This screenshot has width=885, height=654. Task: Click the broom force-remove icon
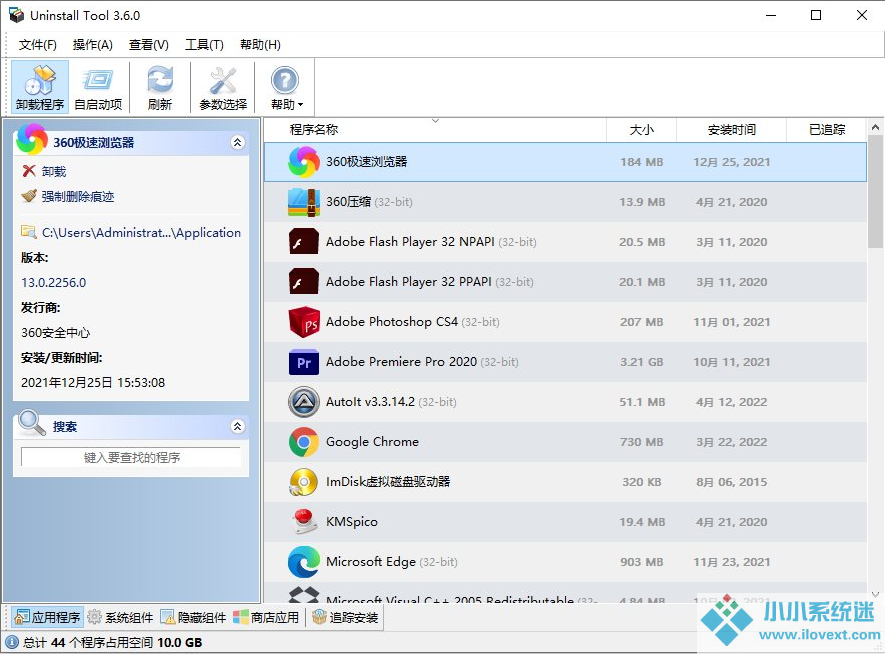pos(29,196)
